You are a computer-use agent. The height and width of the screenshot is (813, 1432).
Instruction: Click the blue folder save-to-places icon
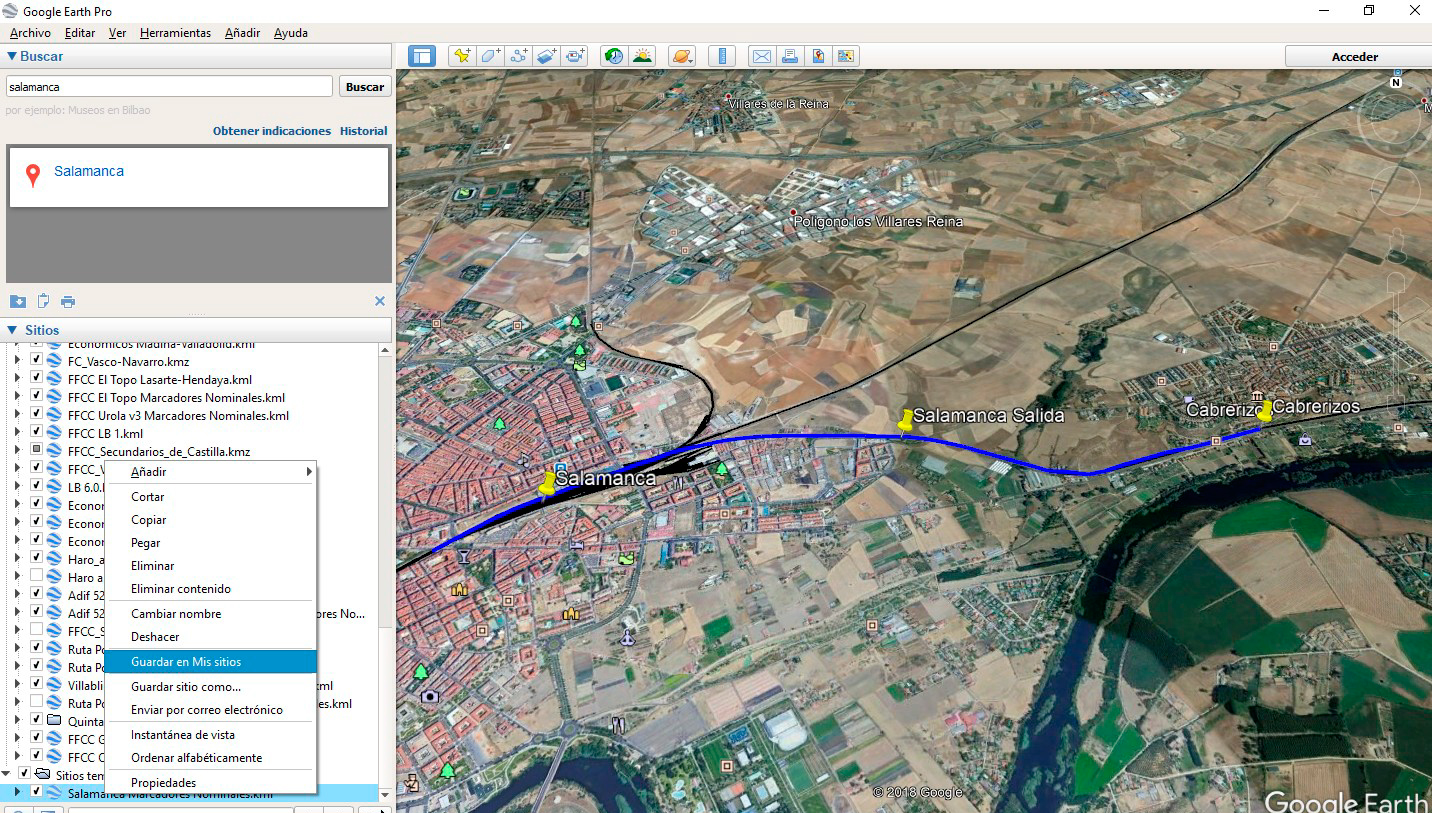coord(17,301)
